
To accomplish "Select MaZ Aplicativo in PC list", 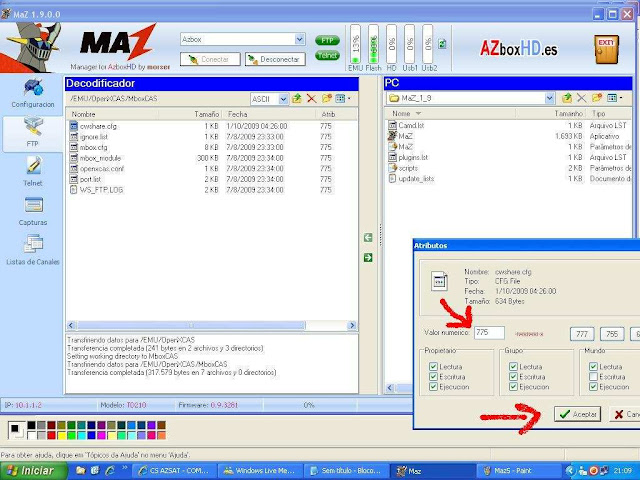I will click(x=400, y=136).
